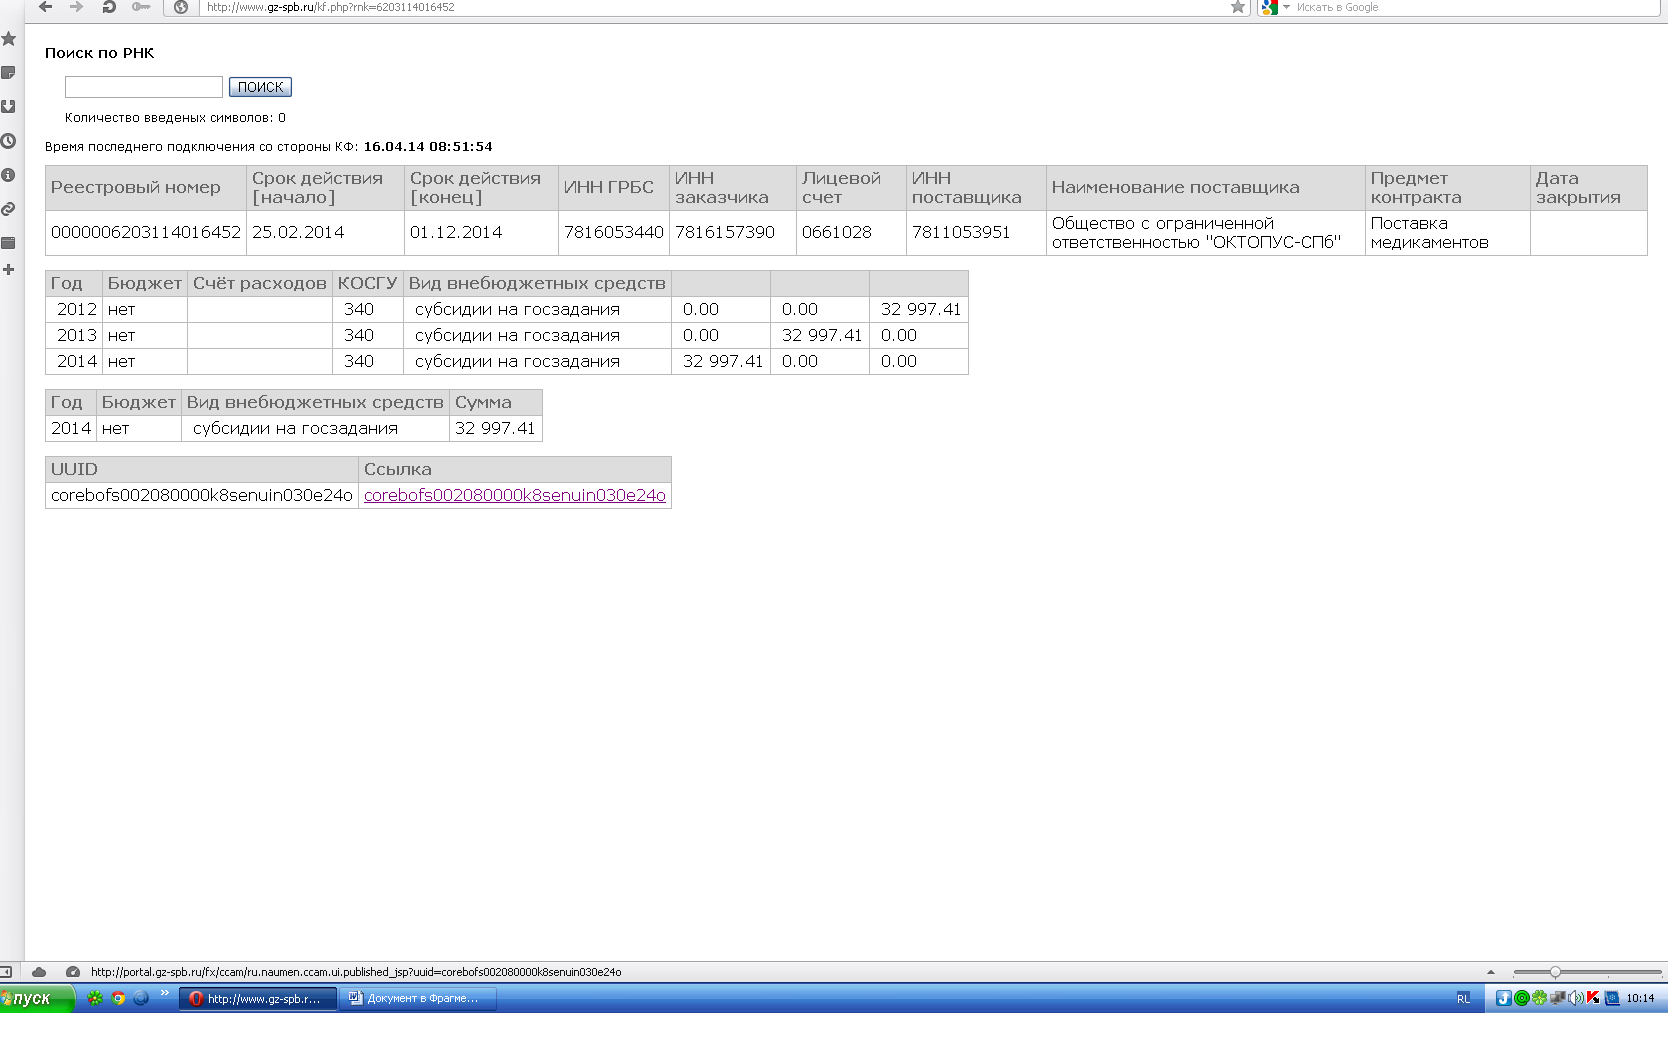The height and width of the screenshot is (1050, 1680).
Task: Click supplier name 'ОКТОПУС-СПб' cell
Action: (1206, 233)
